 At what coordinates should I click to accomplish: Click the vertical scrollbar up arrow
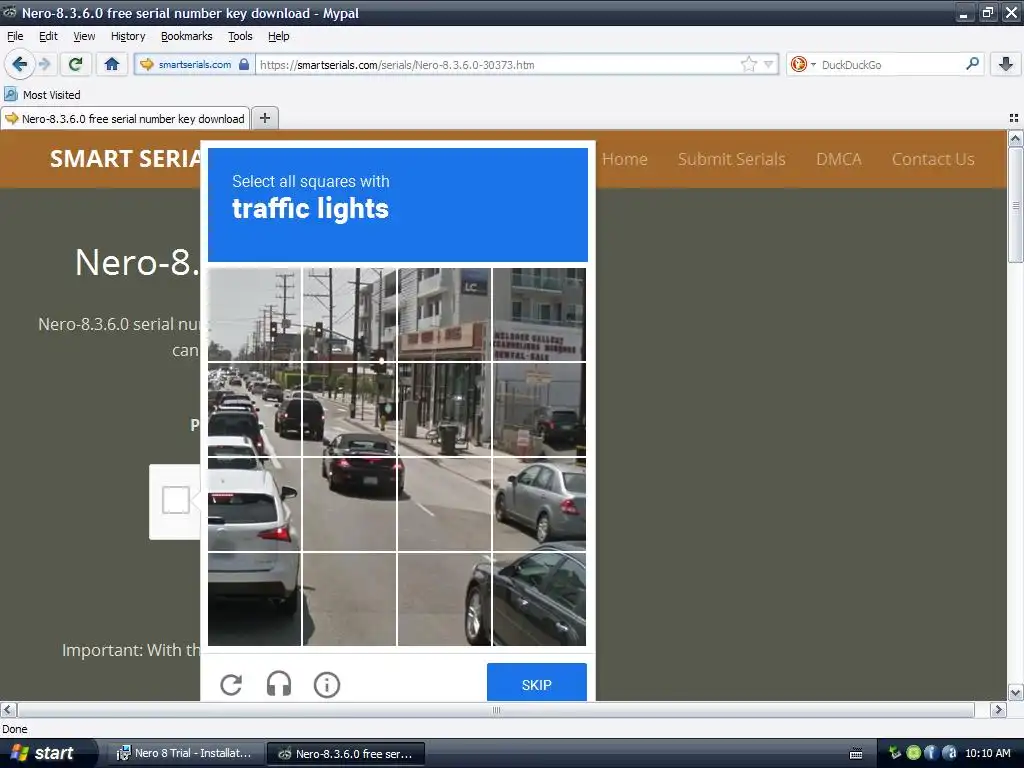click(x=1015, y=138)
